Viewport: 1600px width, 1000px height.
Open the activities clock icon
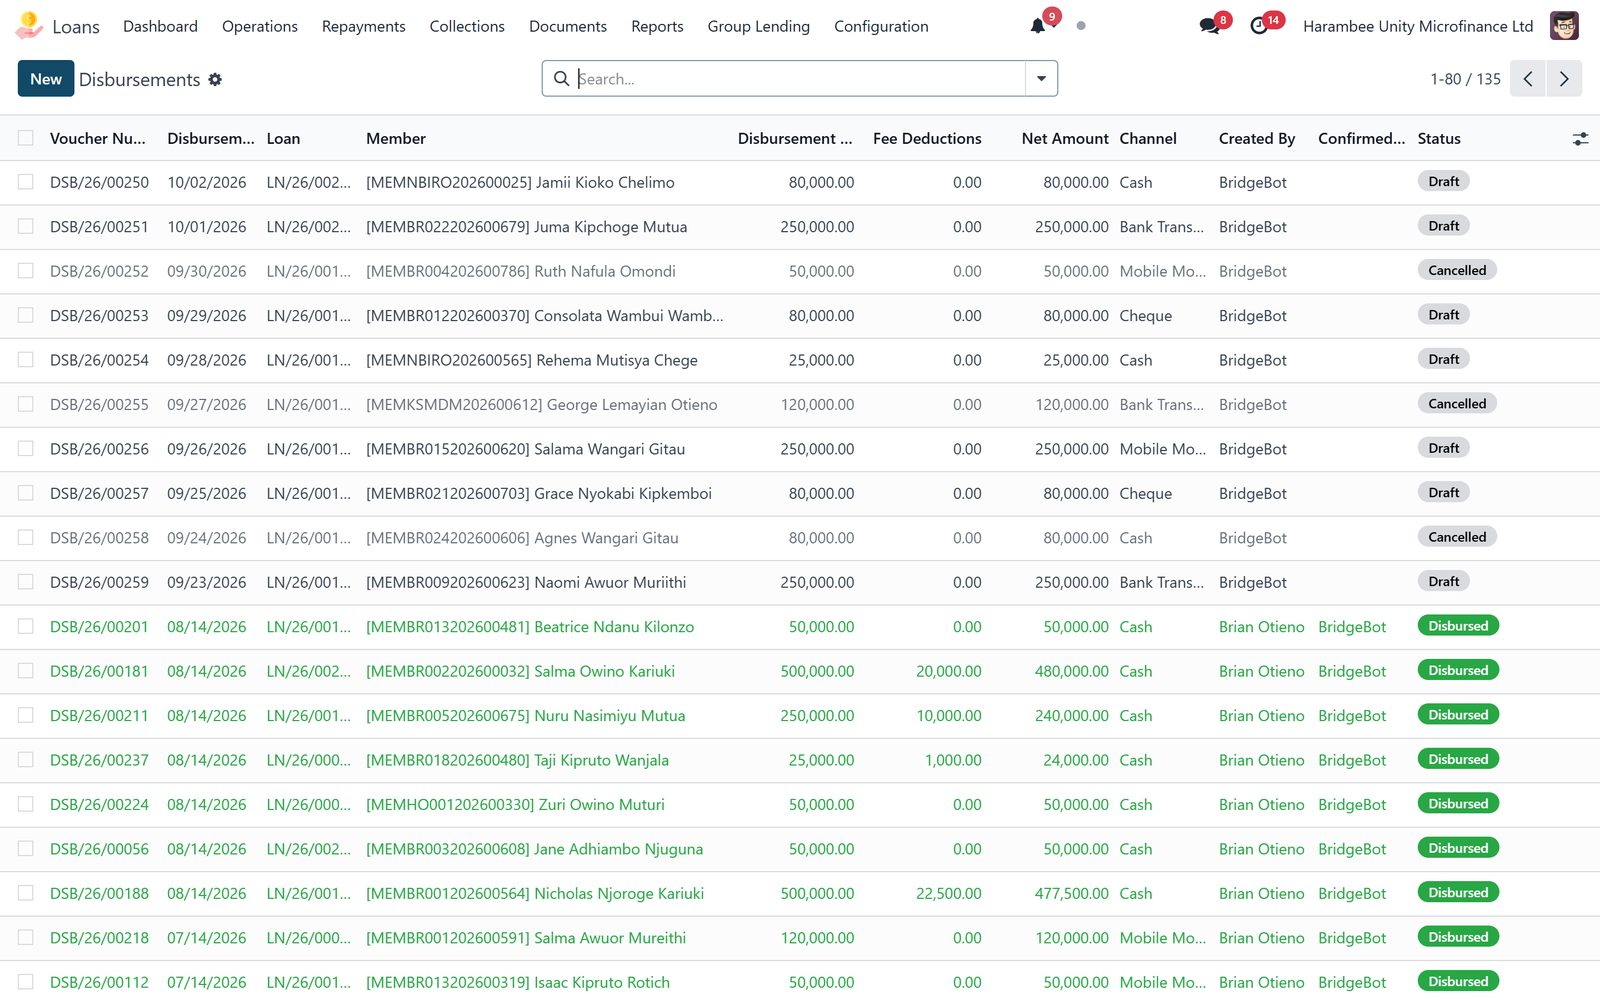1259,26
